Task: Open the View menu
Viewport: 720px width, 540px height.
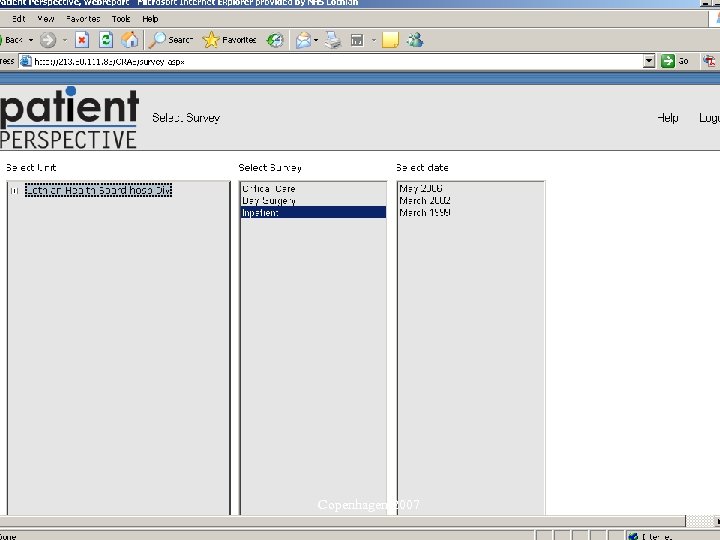Action: click(x=46, y=19)
